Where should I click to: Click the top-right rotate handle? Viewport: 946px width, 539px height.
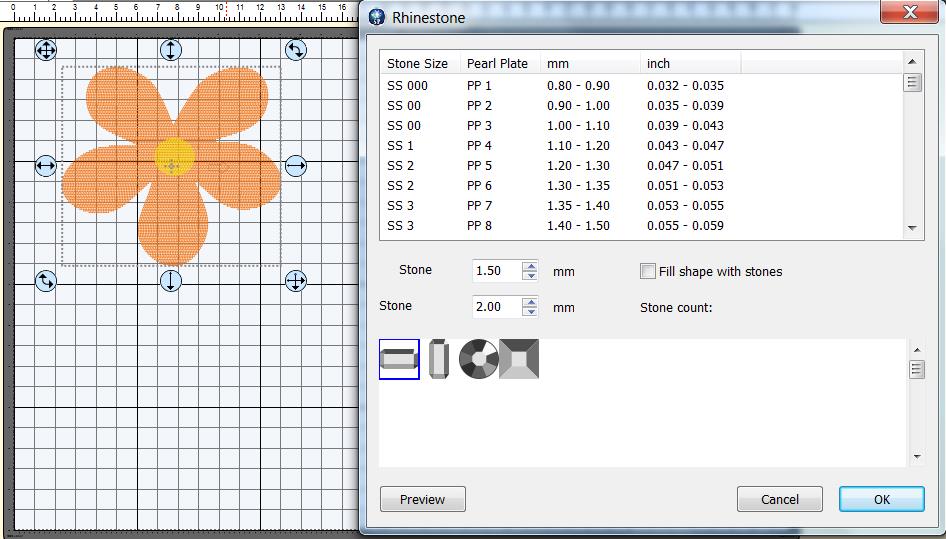click(295, 50)
